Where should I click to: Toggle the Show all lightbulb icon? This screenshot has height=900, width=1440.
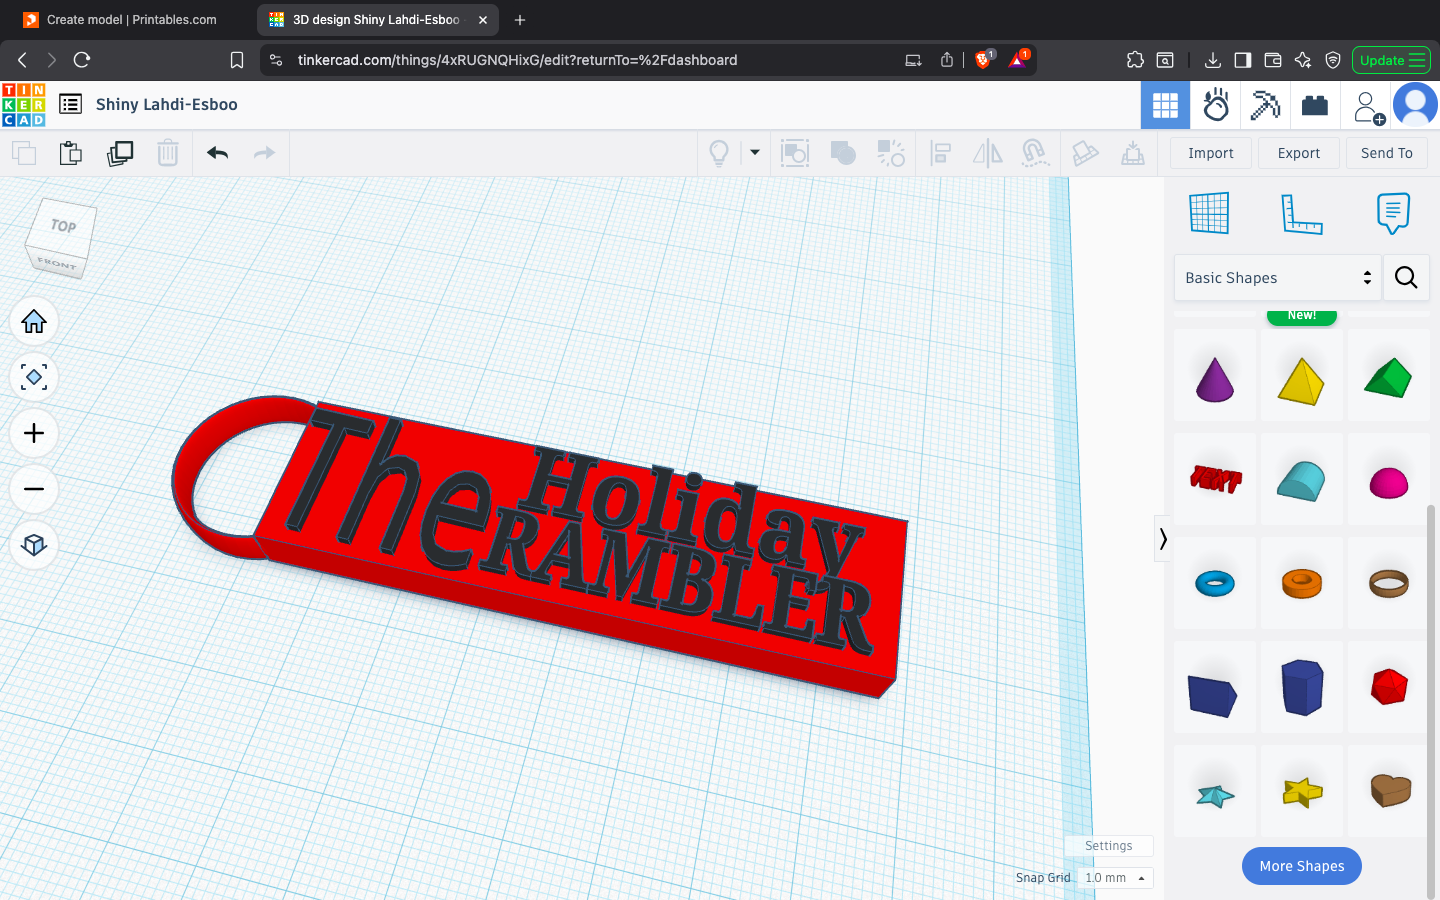(719, 153)
